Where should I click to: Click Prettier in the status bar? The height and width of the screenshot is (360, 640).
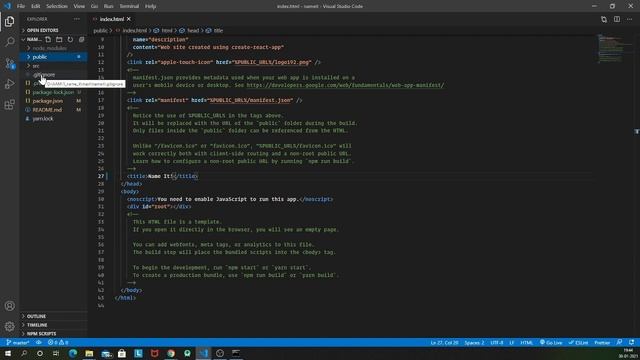click(602, 342)
